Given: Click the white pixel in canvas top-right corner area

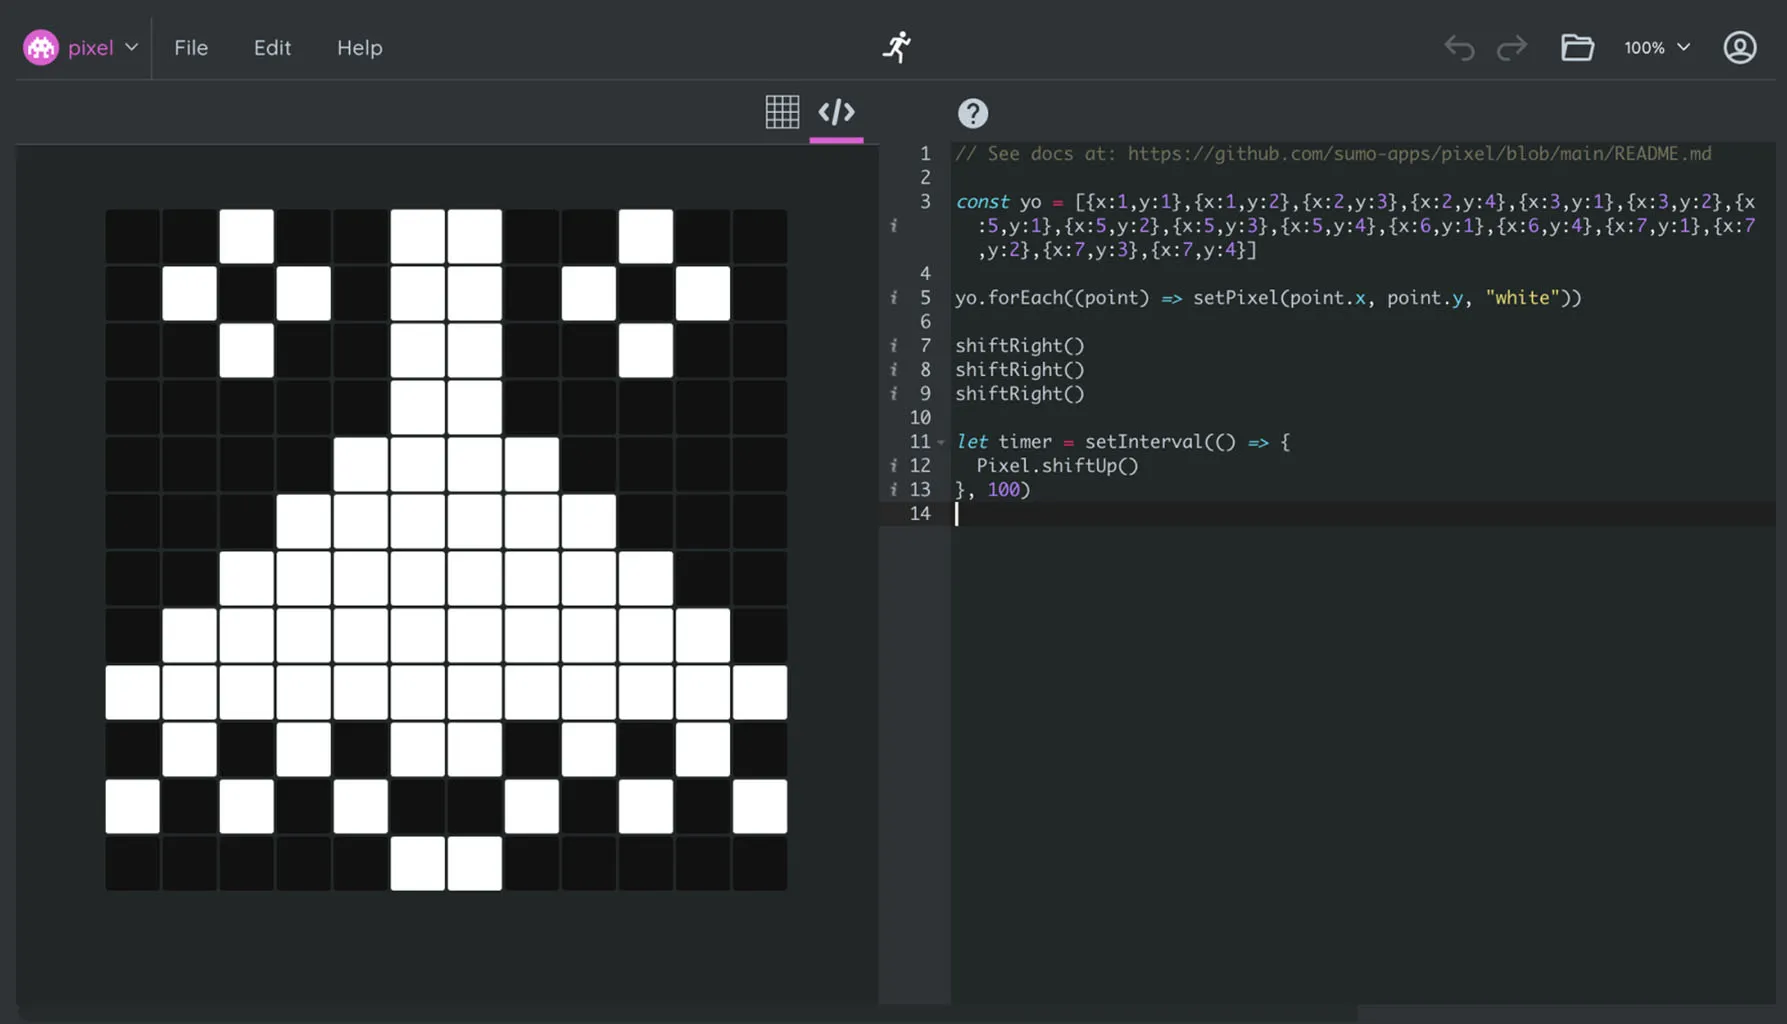Looking at the screenshot, I should (x=645, y=236).
